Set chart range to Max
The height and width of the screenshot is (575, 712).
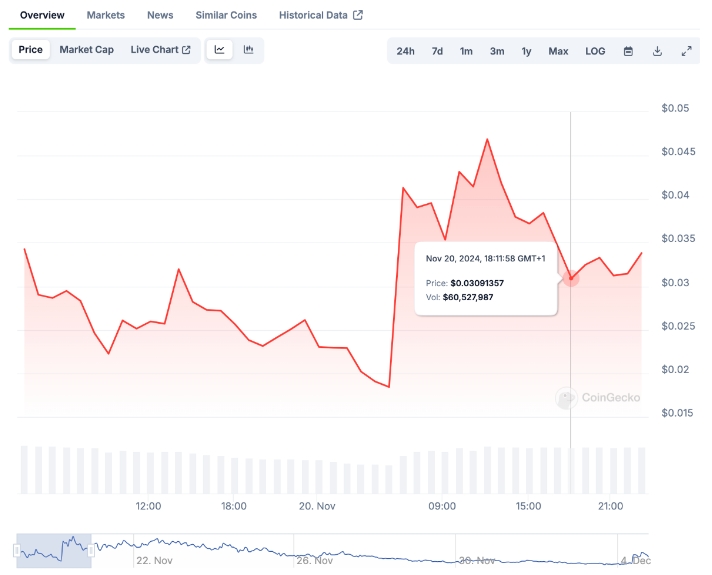(x=558, y=51)
